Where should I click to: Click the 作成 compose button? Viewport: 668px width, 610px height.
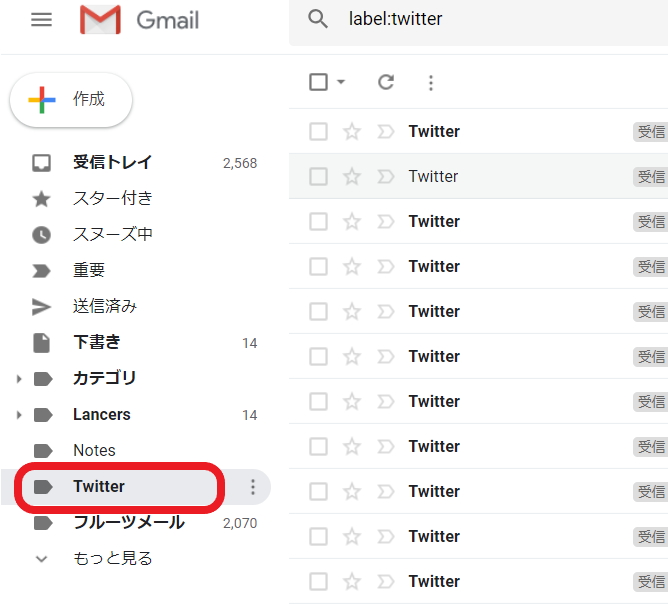click(71, 100)
